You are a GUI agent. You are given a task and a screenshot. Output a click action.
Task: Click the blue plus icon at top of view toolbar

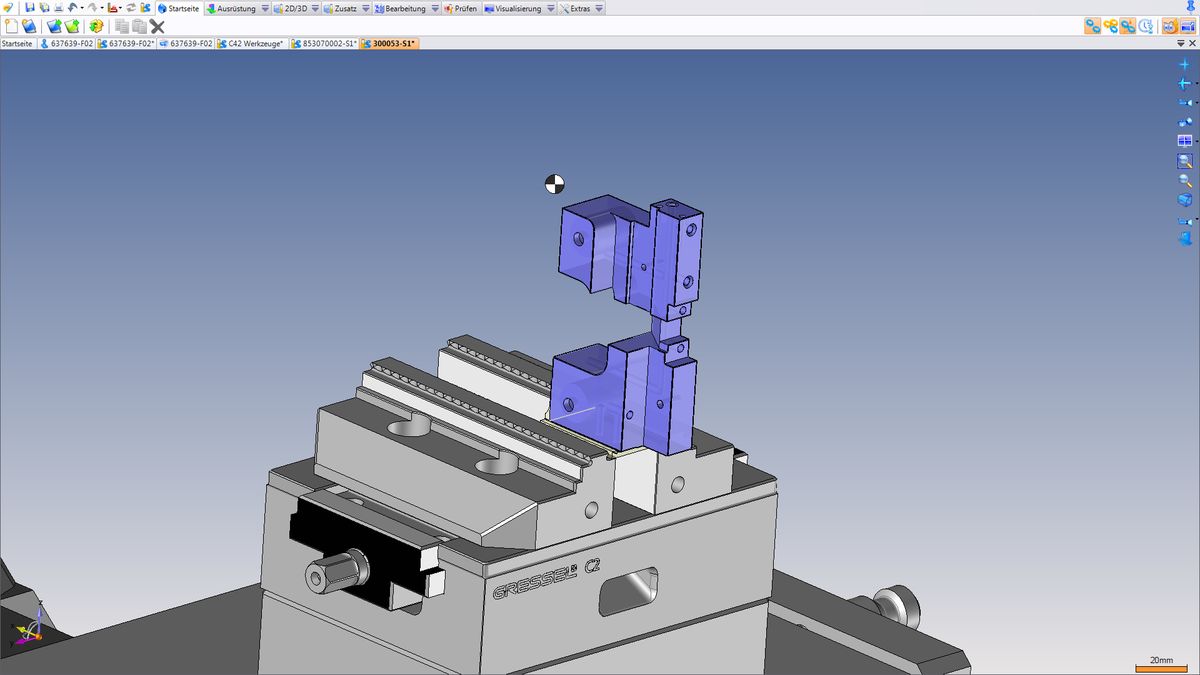pyautogui.click(x=1185, y=64)
